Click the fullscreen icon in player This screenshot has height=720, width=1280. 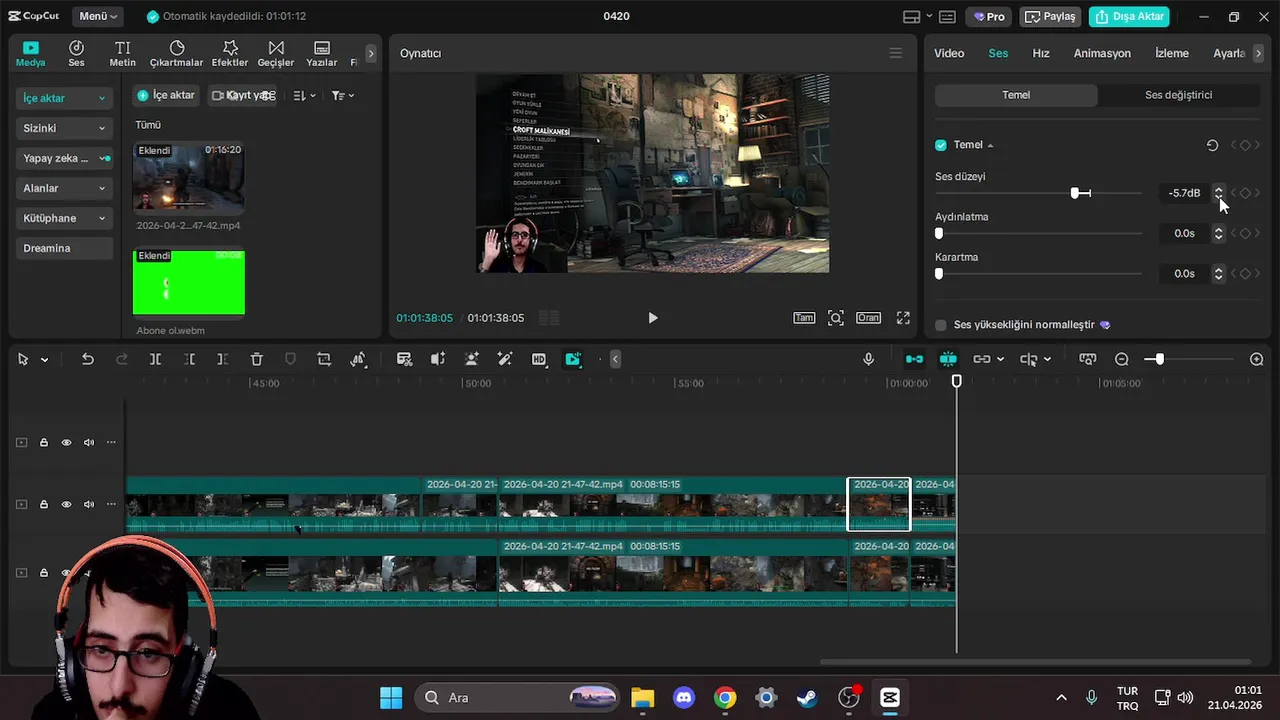903,318
